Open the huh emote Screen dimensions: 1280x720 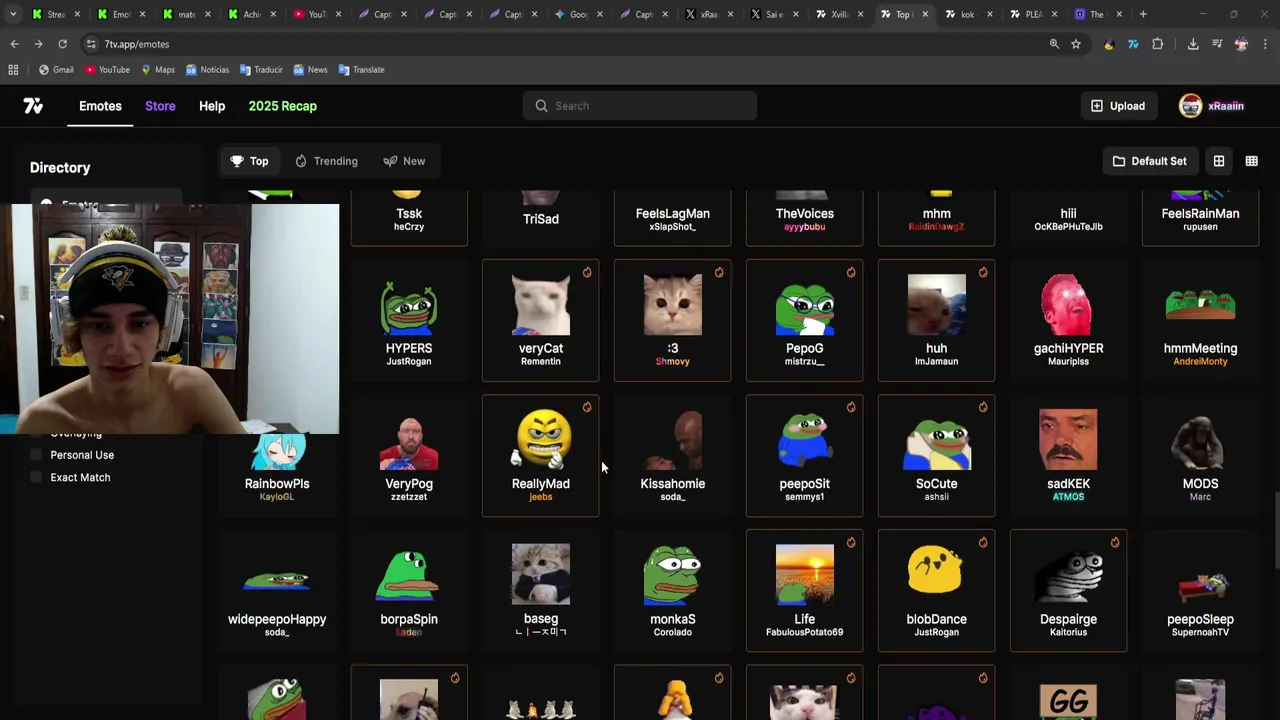937,320
